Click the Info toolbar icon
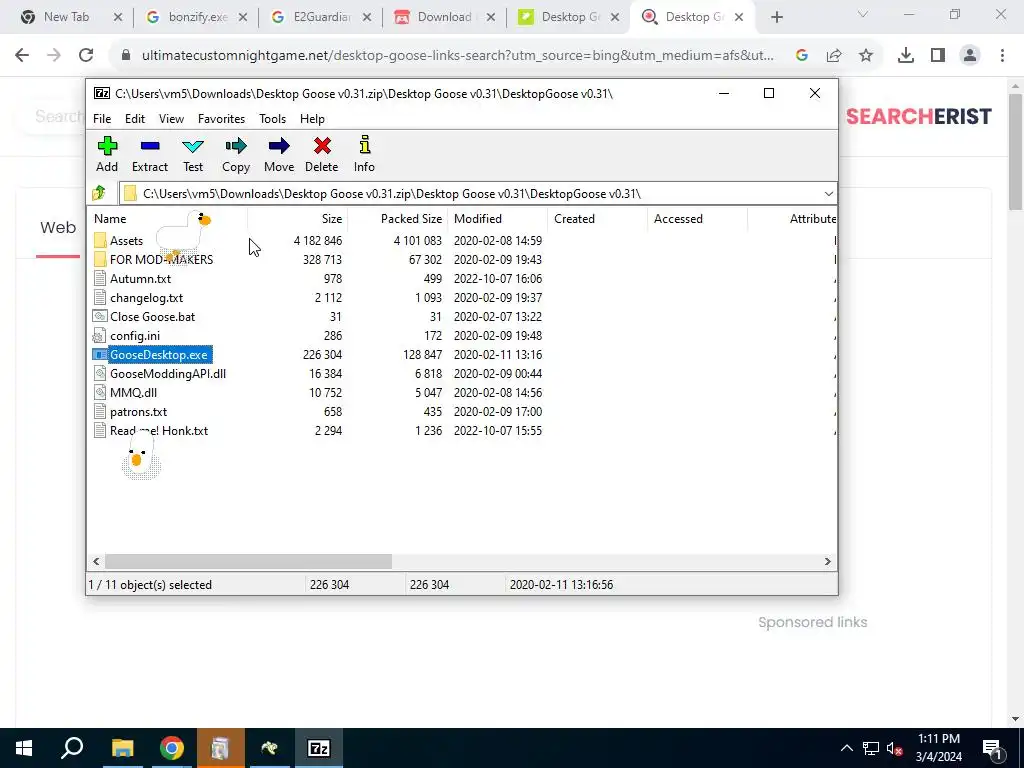 (x=364, y=154)
